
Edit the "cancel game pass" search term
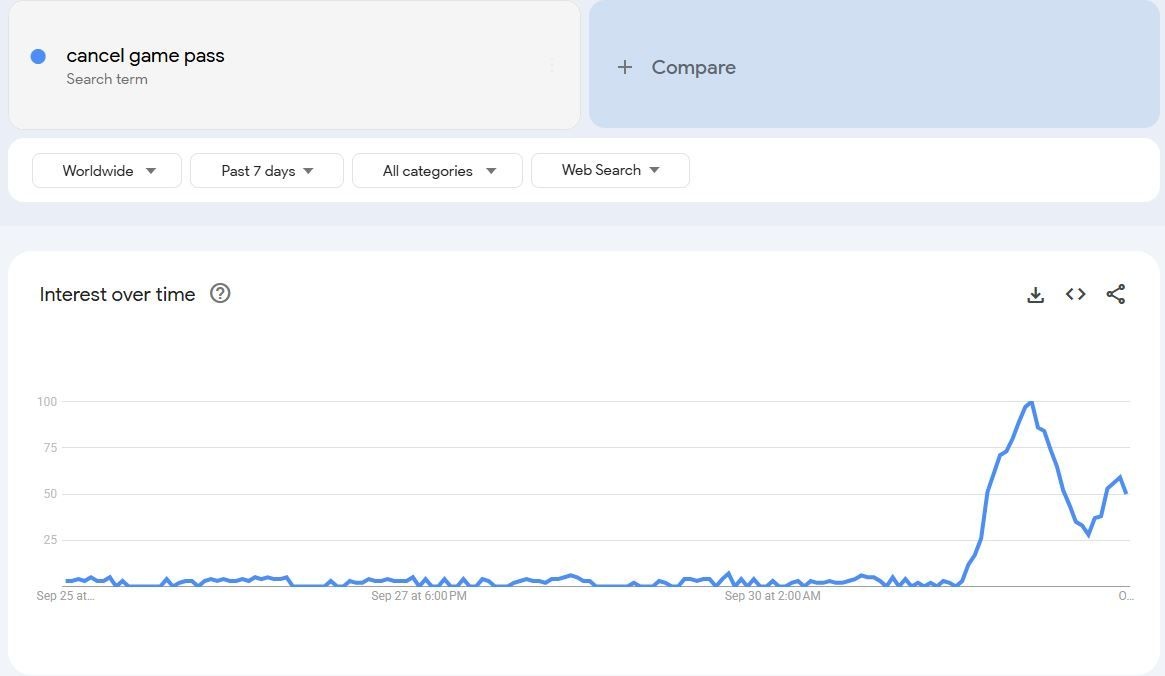(x=145, y=56)
